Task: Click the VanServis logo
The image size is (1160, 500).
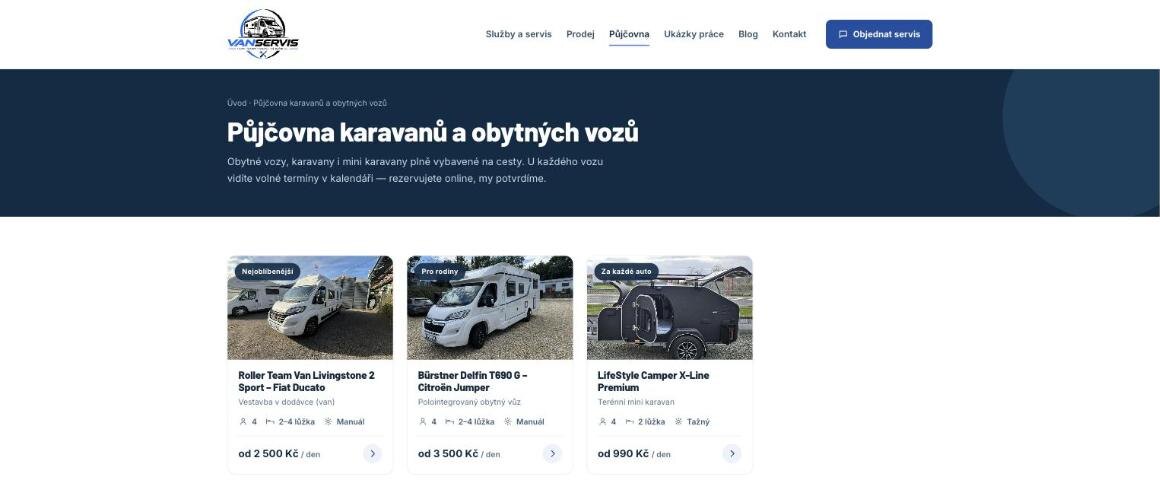Action: pyautogui.click(x=263, y=34)
